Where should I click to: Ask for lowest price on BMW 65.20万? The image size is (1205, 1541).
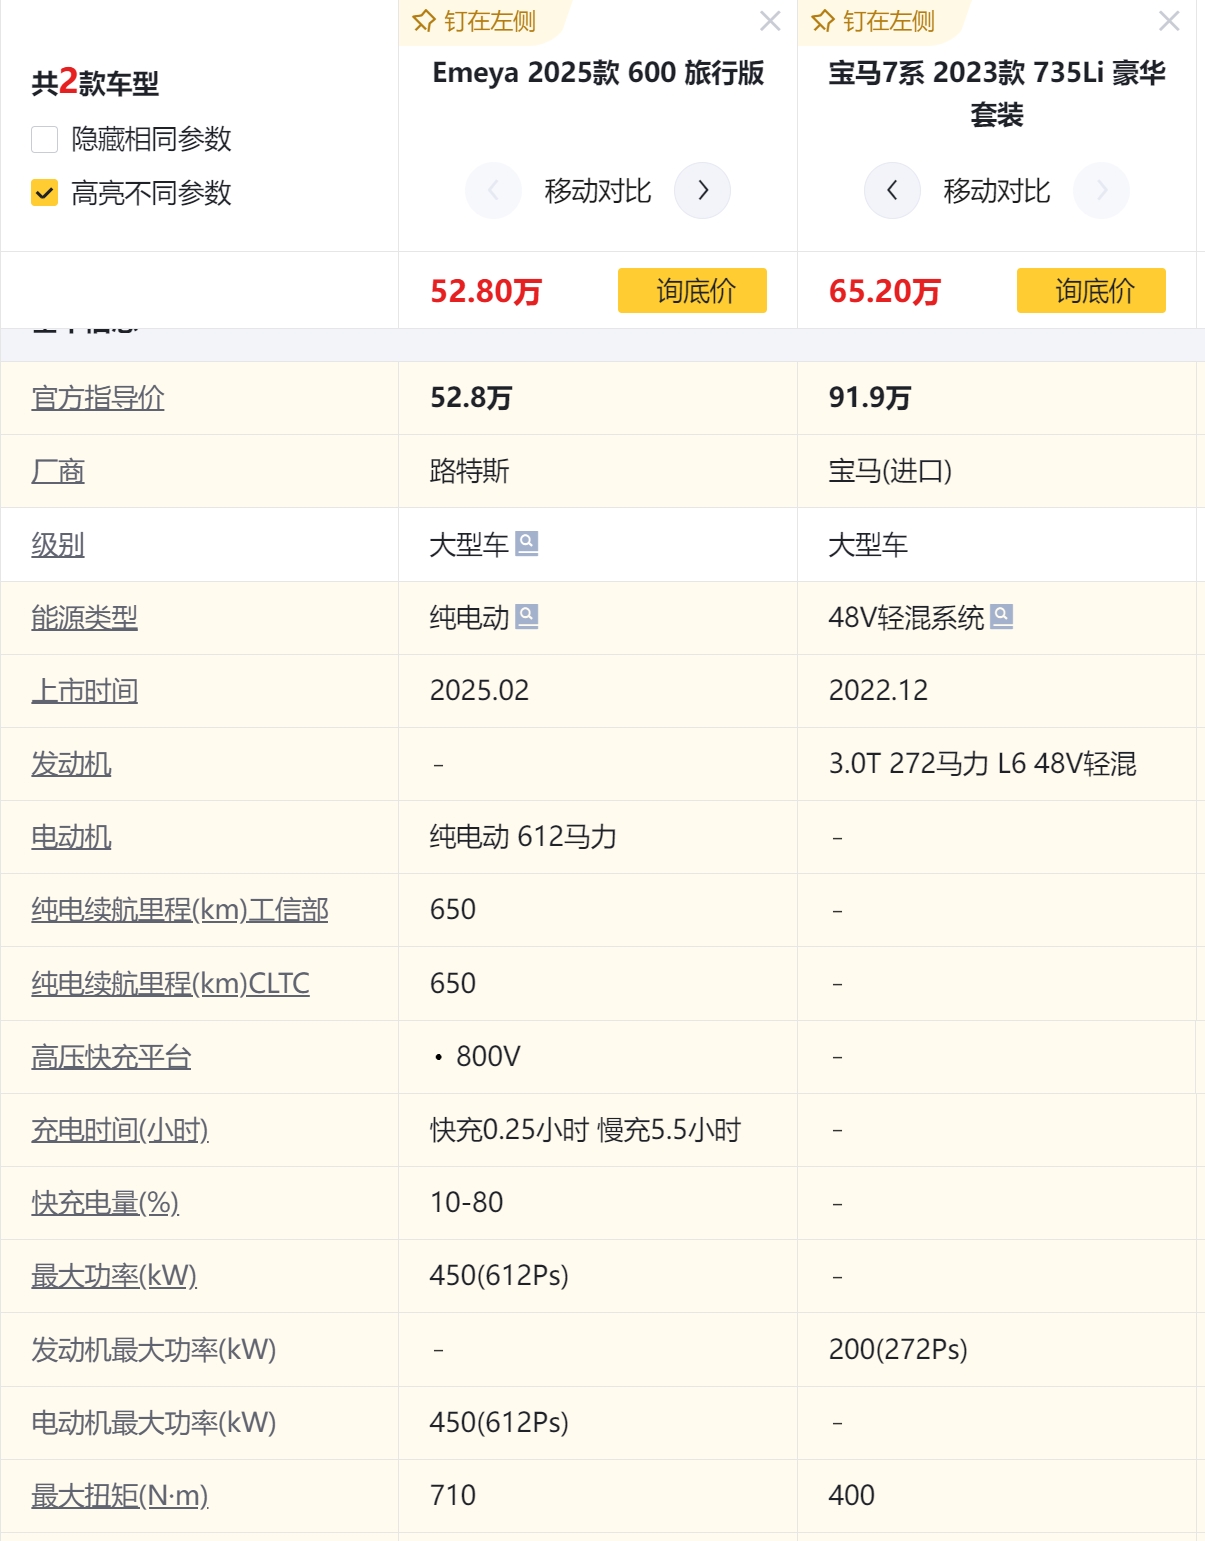[1091, 290]
